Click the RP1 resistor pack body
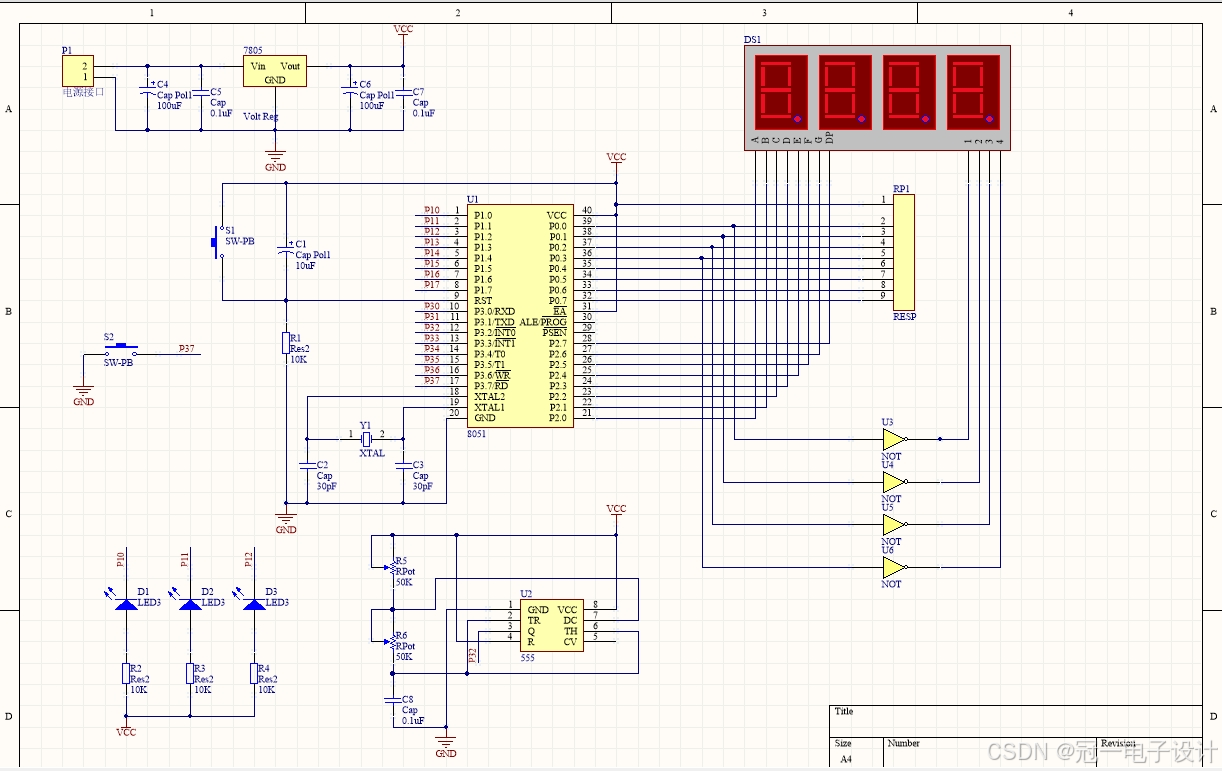Screen dimensions: 1222x771 (x=903, y=252)
